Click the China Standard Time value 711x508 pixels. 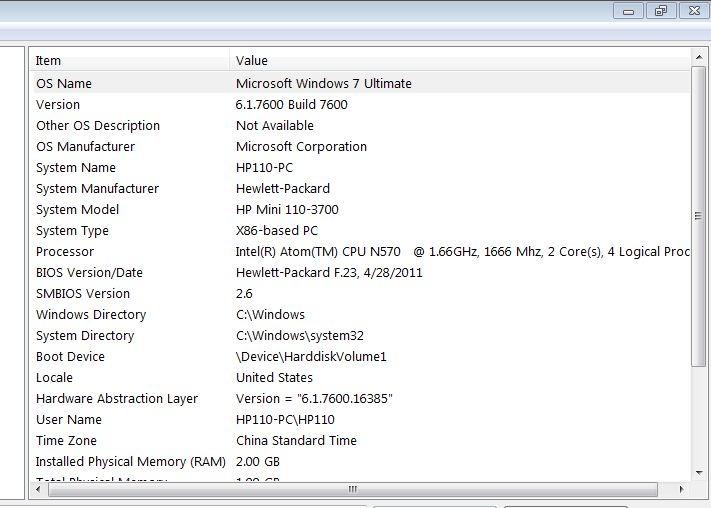pyautogui.click(x=296, y=440)
